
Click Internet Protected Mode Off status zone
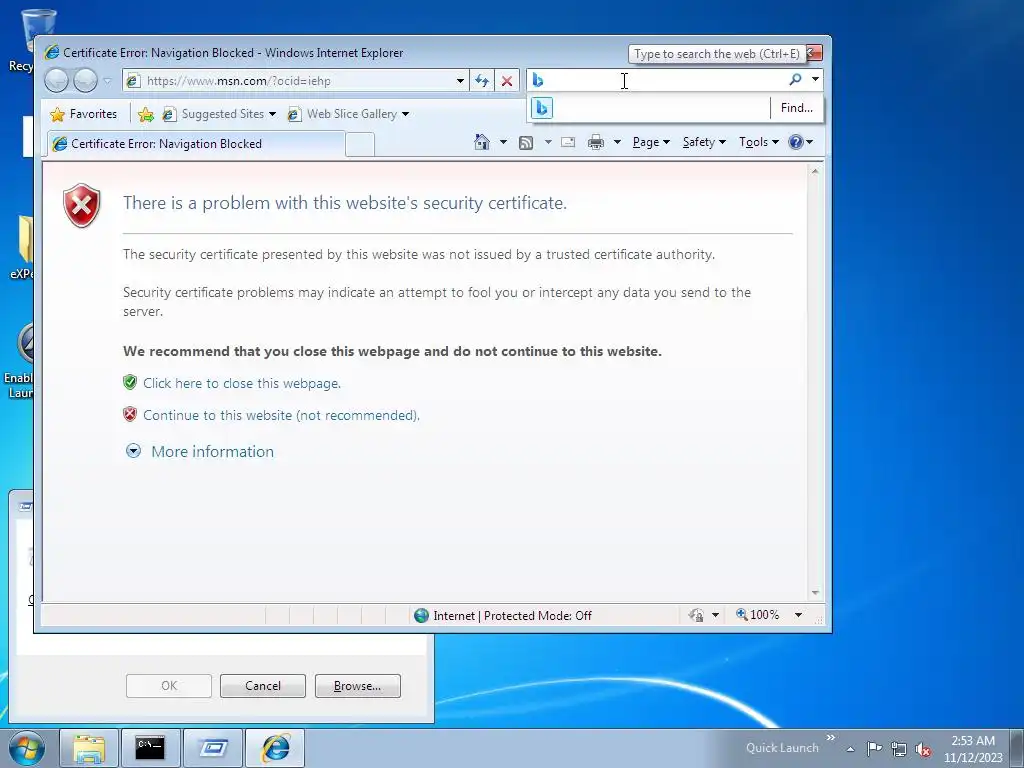tap(503, 615)
